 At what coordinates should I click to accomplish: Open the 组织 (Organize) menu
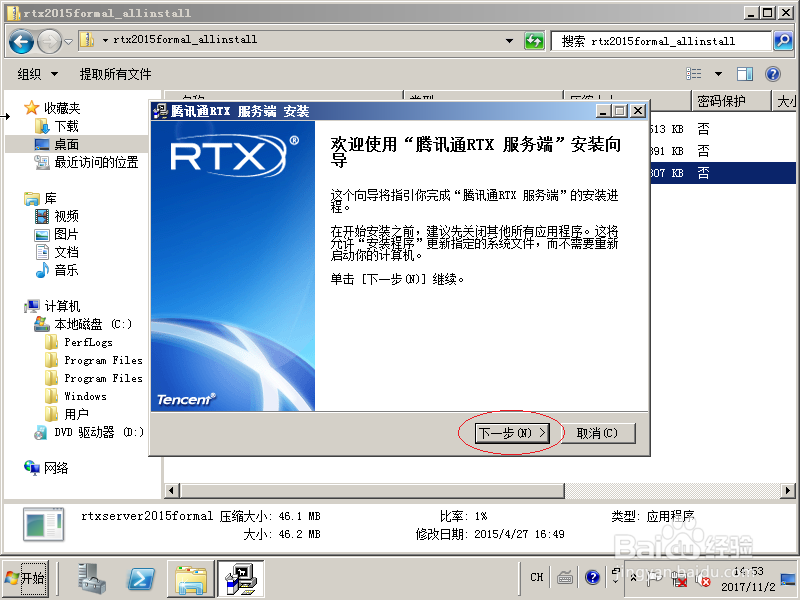tap(38, 74)
